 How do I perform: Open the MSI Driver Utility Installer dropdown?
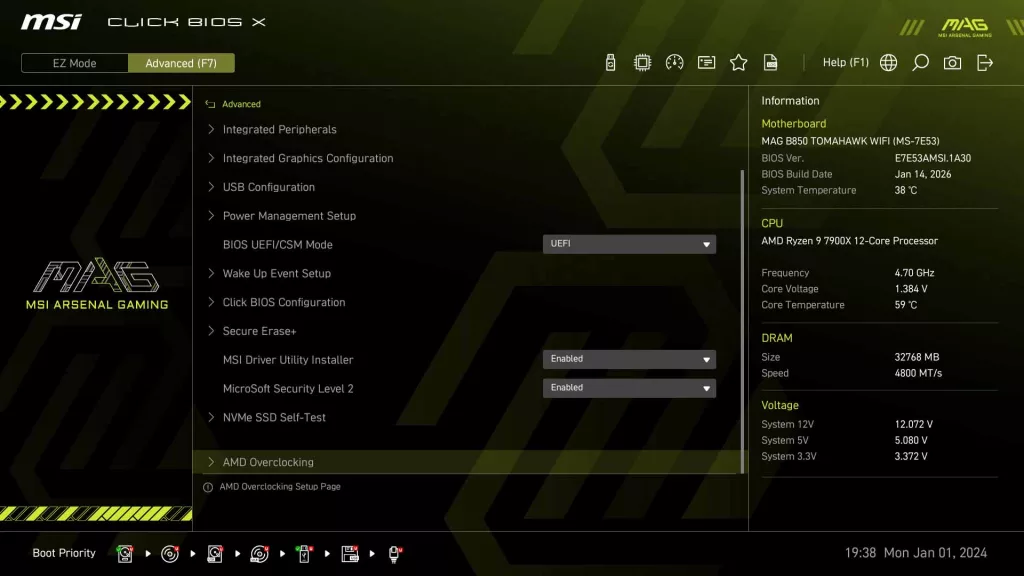(629, 359)
